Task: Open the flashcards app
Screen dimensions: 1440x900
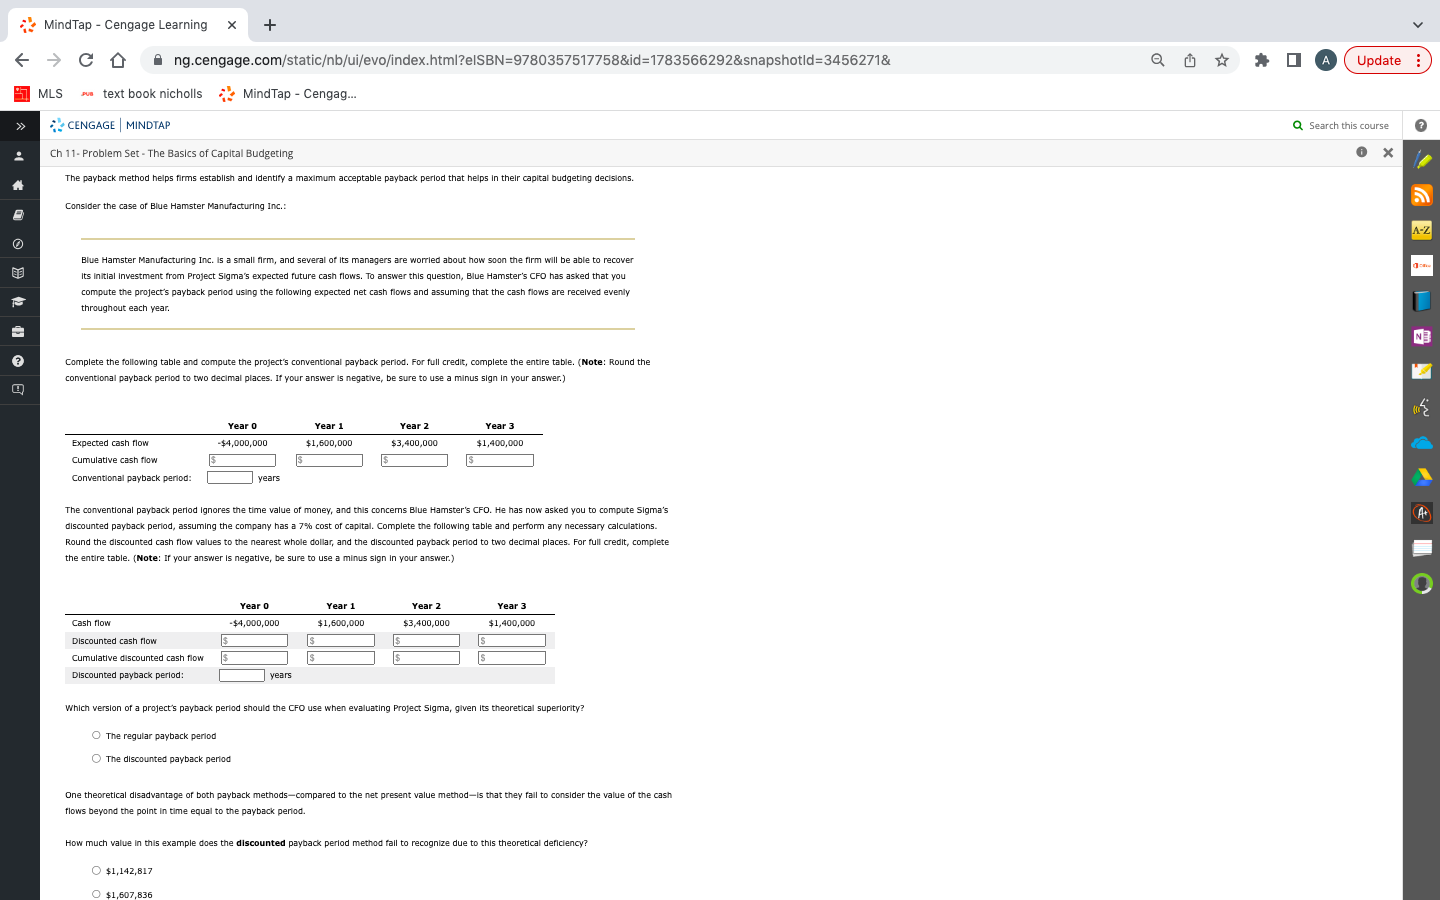Action: 1422,548
